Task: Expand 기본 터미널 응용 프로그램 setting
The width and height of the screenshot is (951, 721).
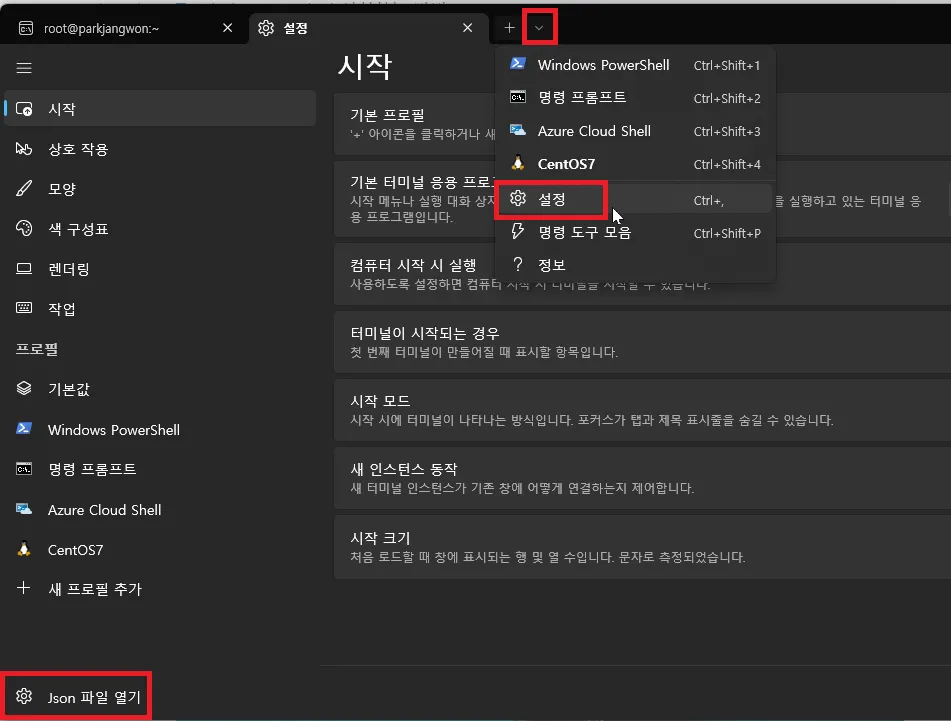Action: point(642,199)
